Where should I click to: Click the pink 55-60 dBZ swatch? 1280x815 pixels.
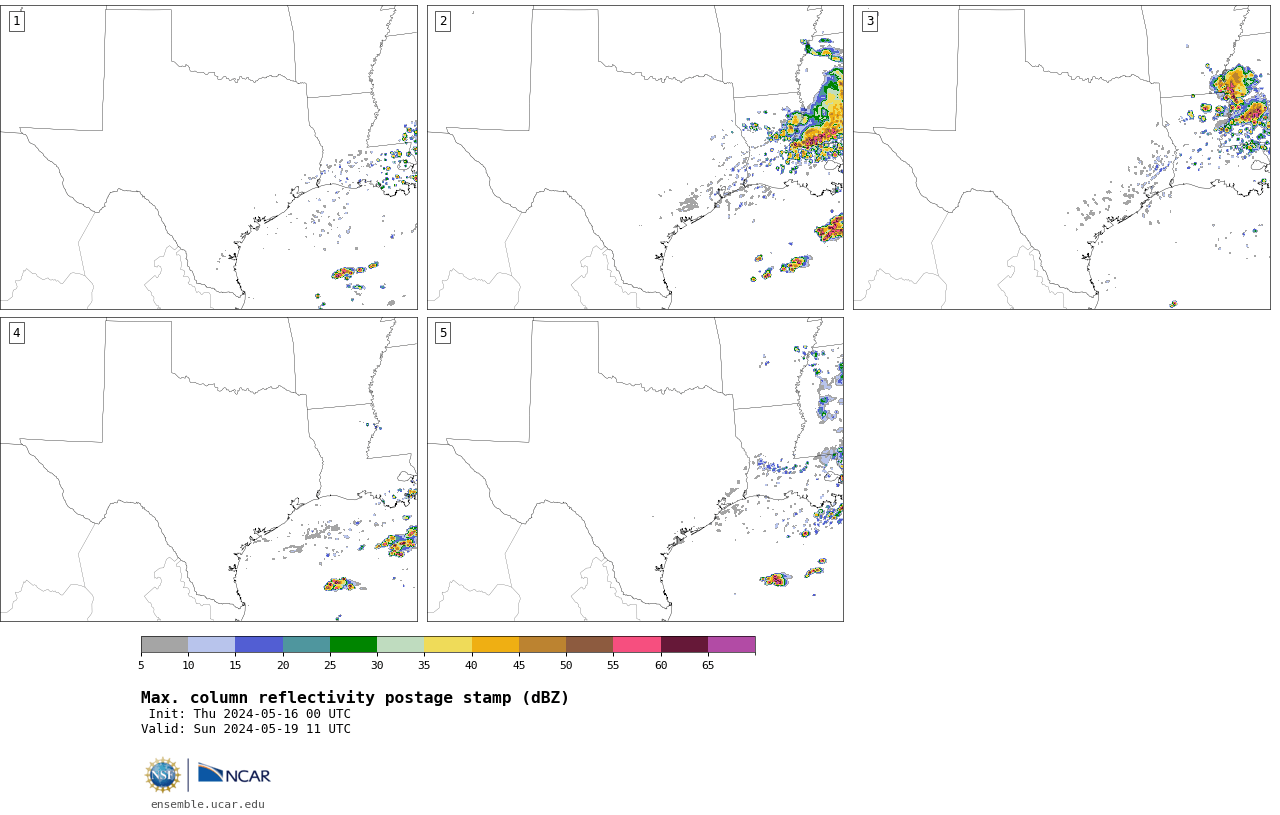point(637,644)
